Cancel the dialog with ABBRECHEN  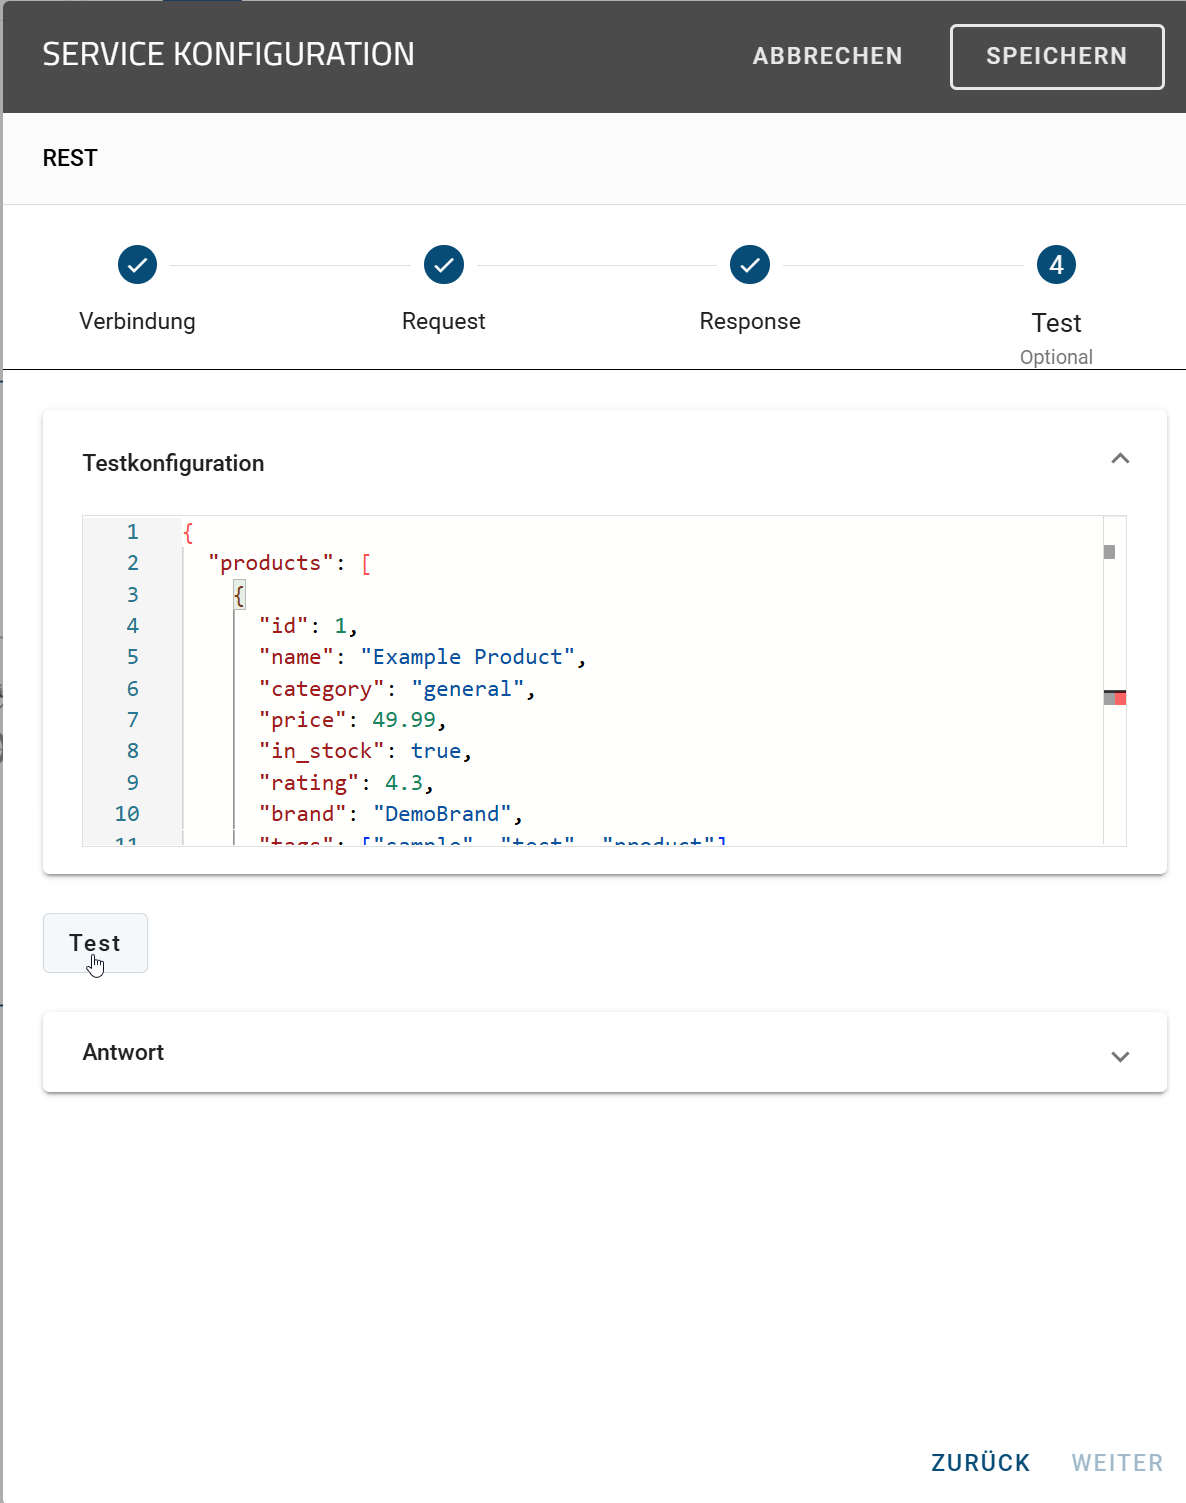(x=827, y=56)
